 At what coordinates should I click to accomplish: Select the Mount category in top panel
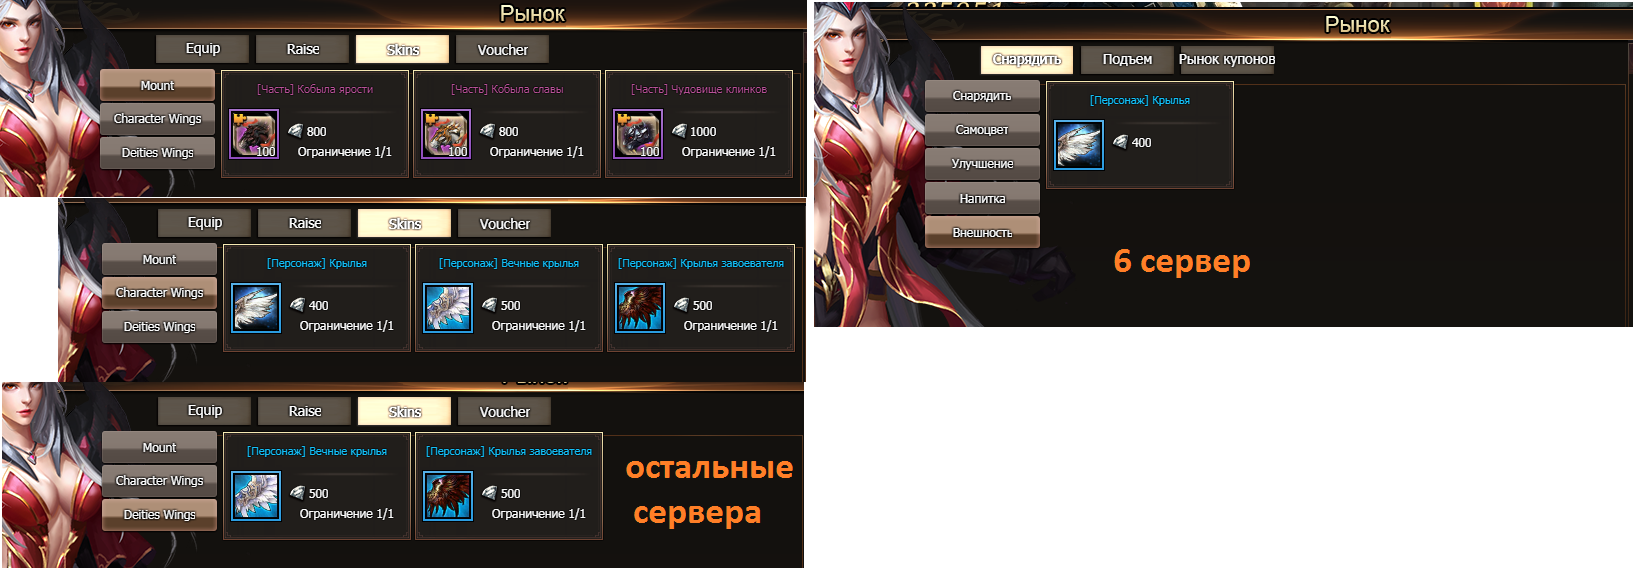tap(157, 85)
